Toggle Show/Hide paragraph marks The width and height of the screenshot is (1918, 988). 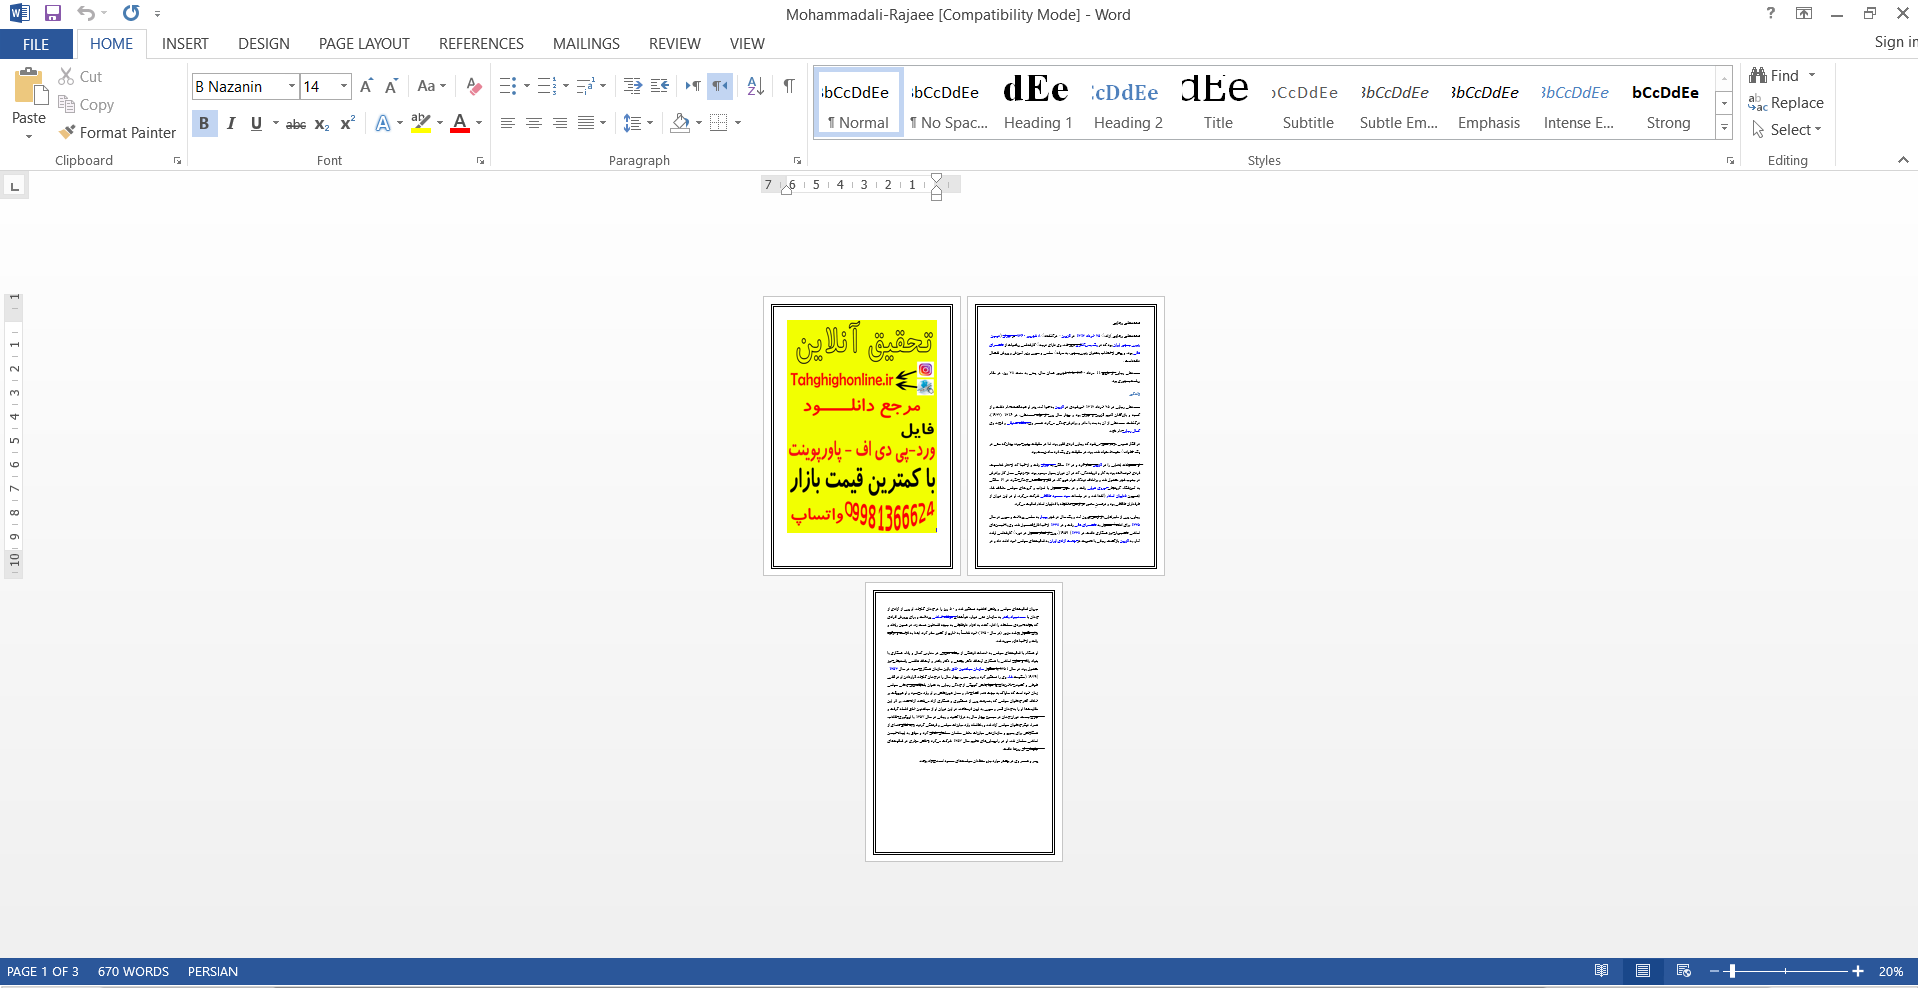[789, 86]
